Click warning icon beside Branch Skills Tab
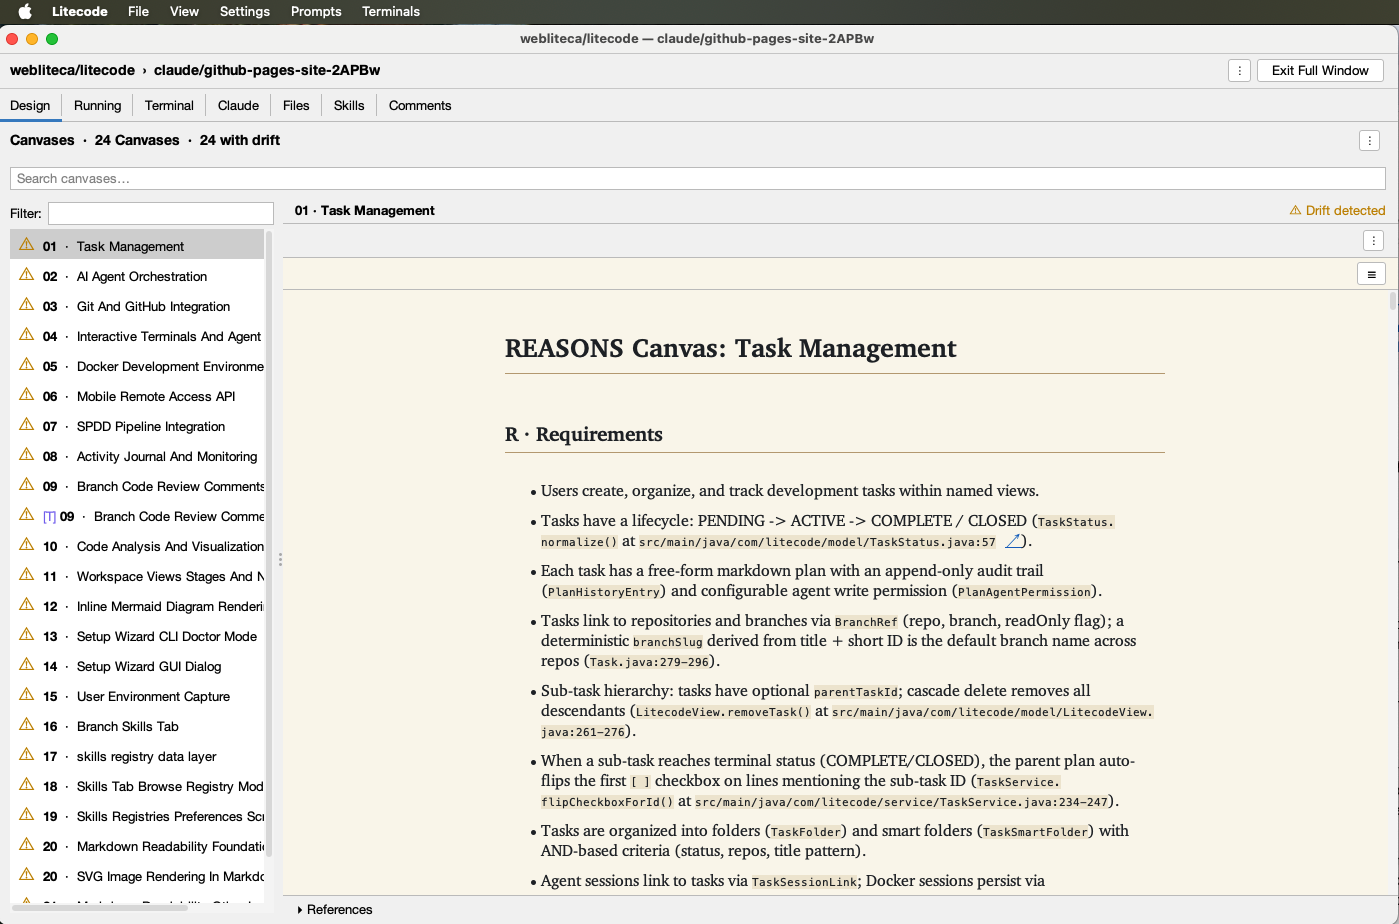1399x924 pixels. point(27,725)
